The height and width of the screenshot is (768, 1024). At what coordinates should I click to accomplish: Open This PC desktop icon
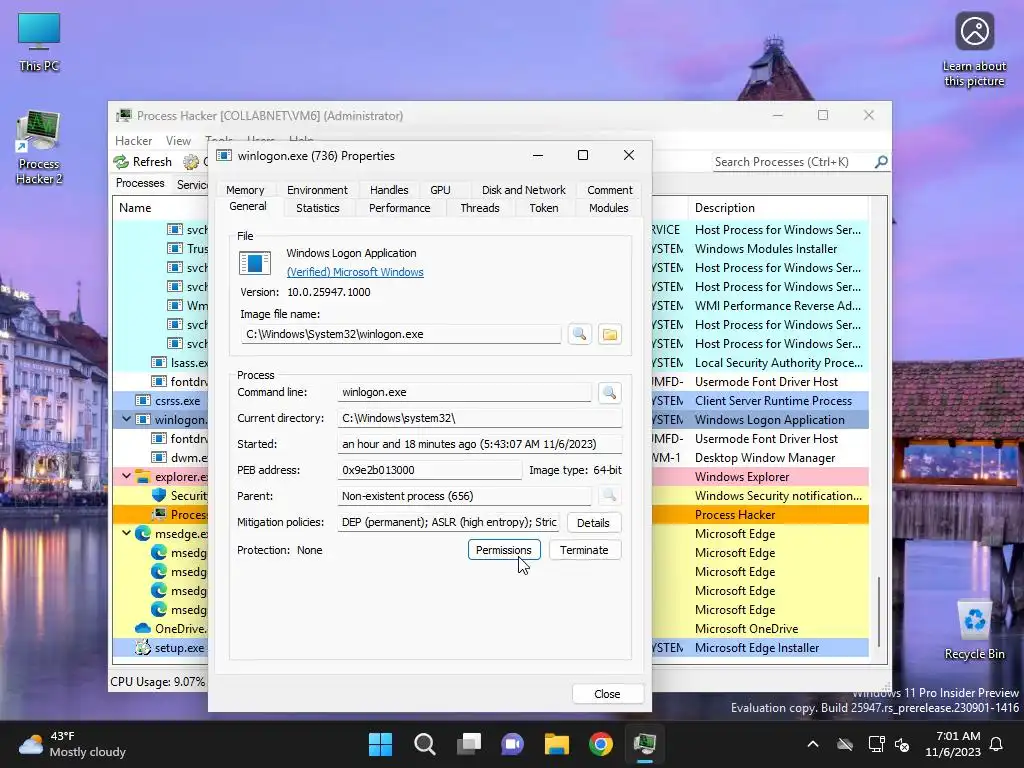coord(39,42)
